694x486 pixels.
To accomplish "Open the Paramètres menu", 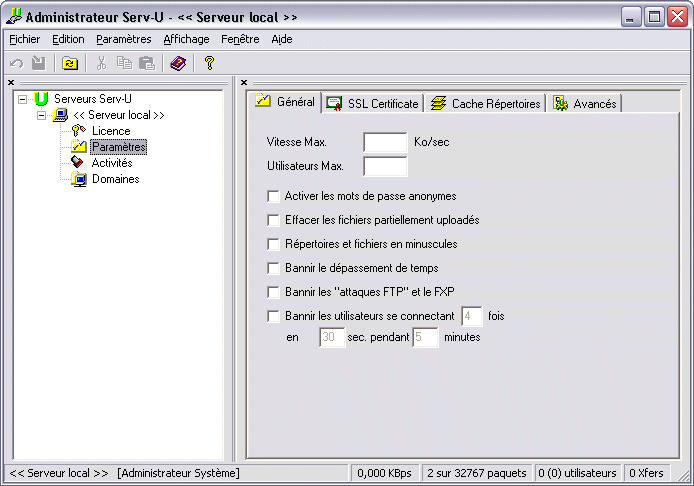I will coord(123,39).
